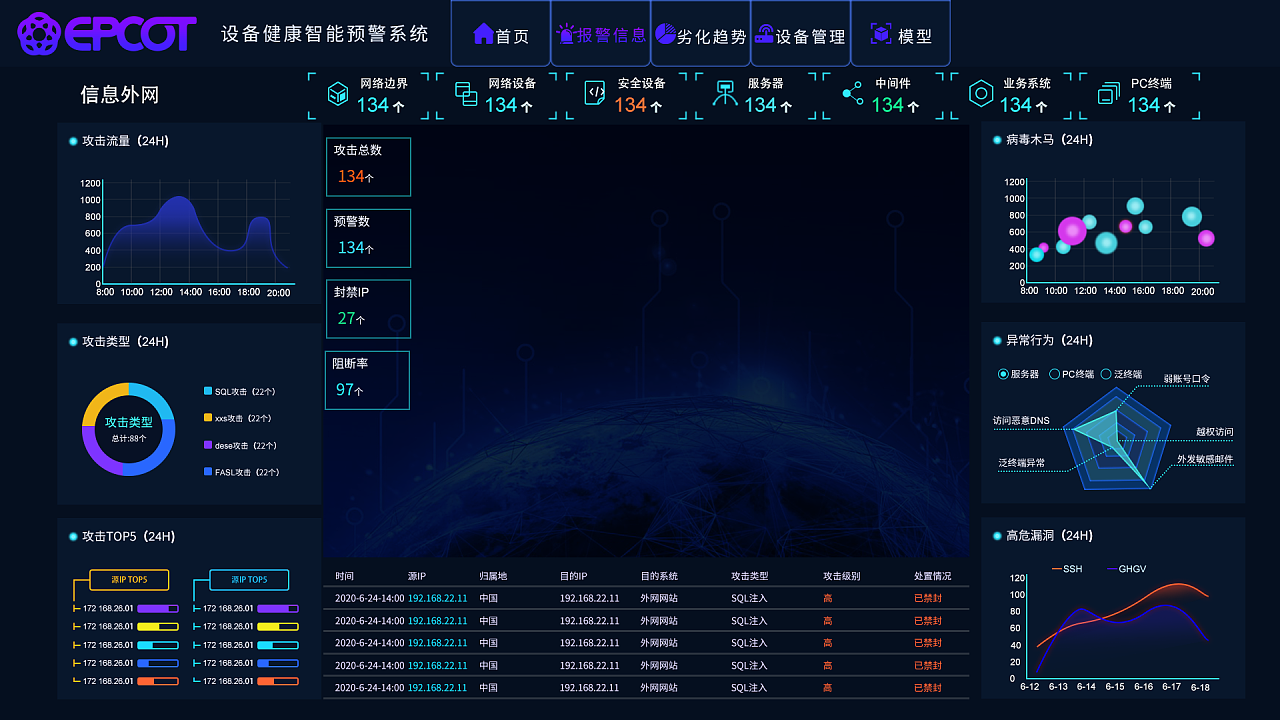This screenshot has width=1280, height=720.
Task: Click the PC终端 monitor icon
Action: 1109,94
